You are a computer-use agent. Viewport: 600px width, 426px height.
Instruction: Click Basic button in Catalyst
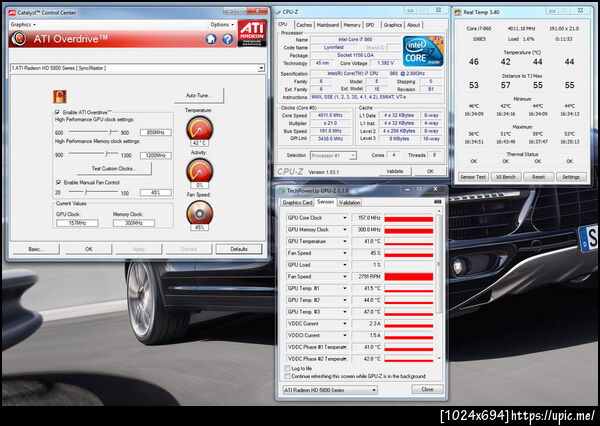tap(36, 249)
